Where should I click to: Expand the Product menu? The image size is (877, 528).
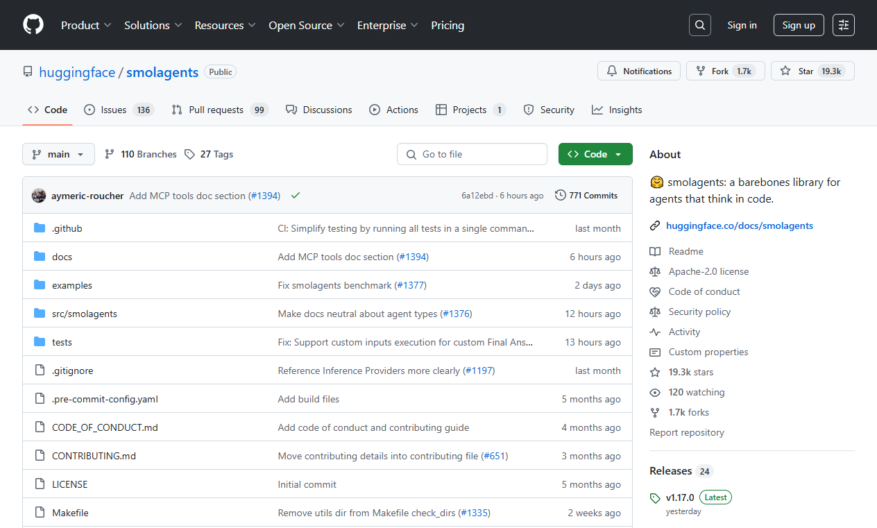86,25
